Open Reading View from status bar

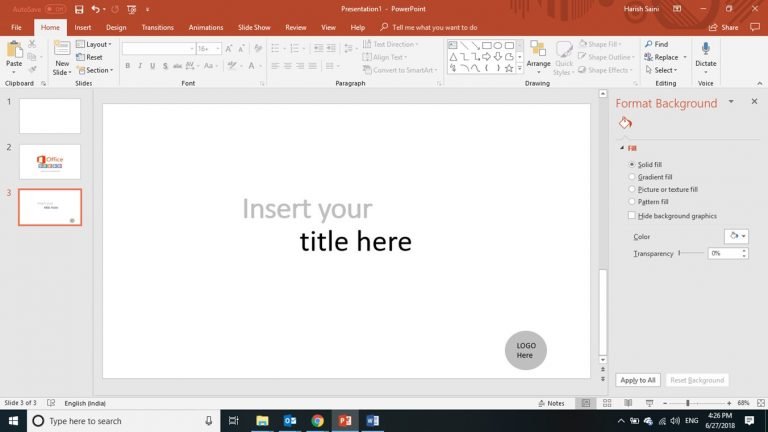coord(627,403)
